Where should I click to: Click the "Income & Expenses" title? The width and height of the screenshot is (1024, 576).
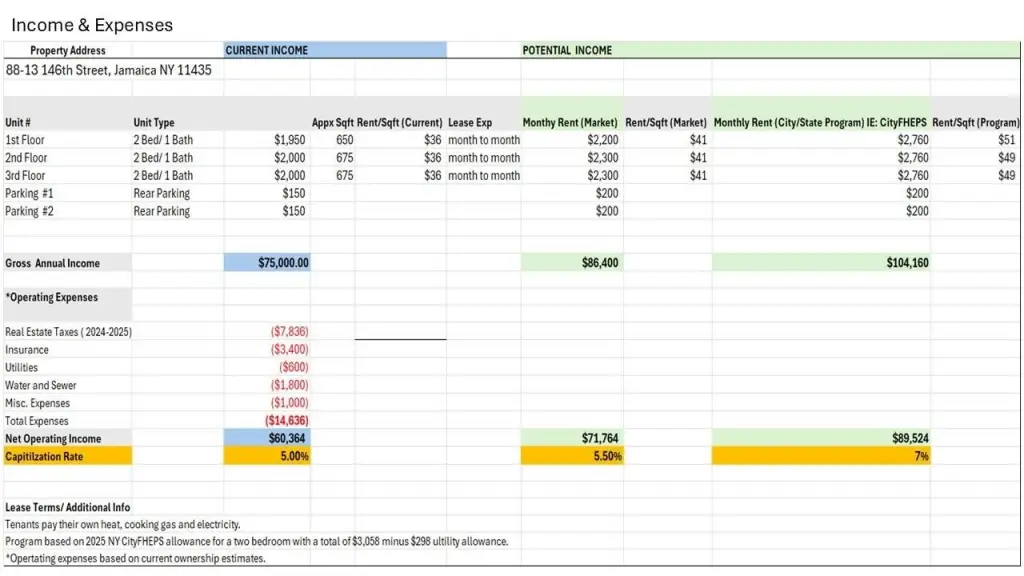click(x=92, y=25)
